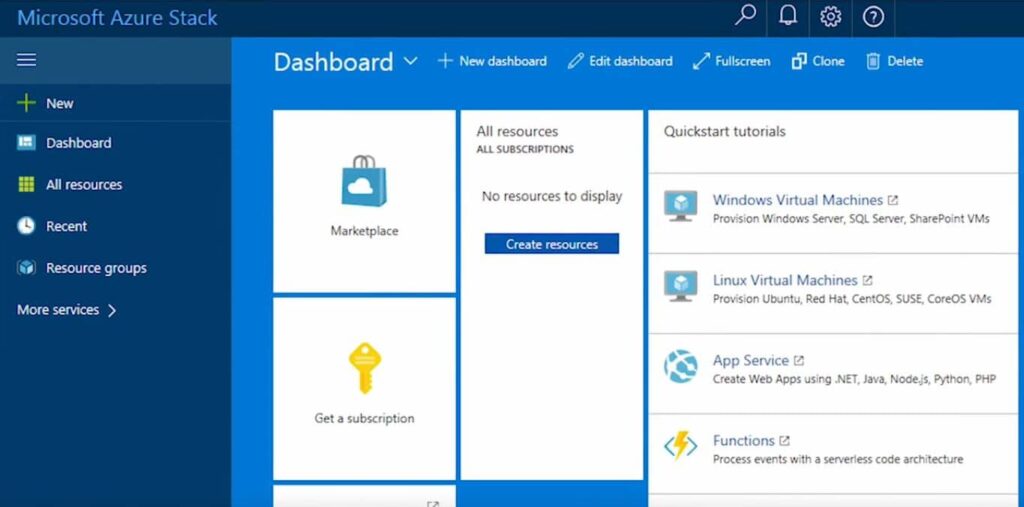Open portal settings gear icon
Image resolution: width=1024 pixels, height=507 pixels.
click(x=830, y=17)
